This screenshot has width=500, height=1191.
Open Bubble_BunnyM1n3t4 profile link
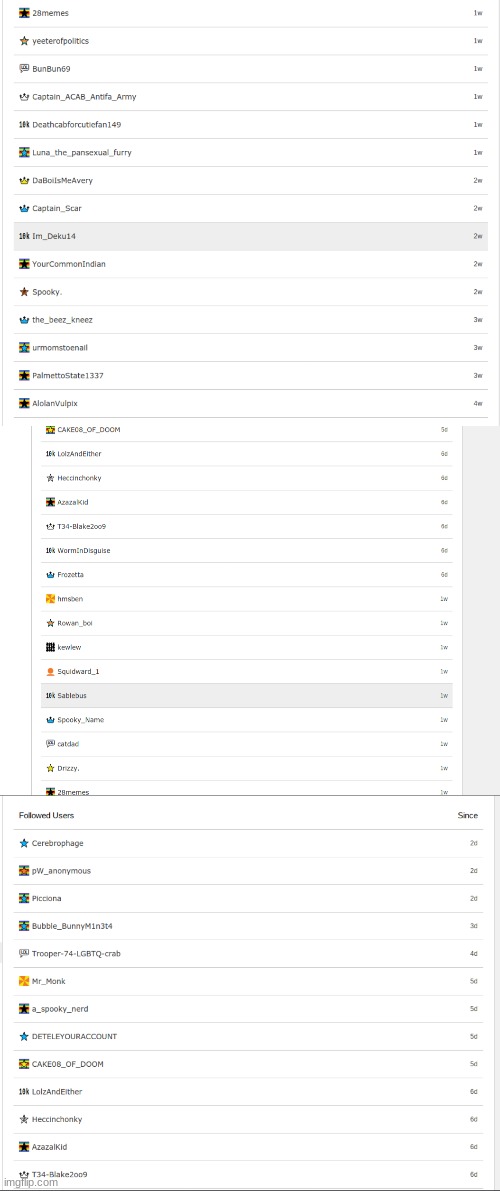[x=72, y=926]
